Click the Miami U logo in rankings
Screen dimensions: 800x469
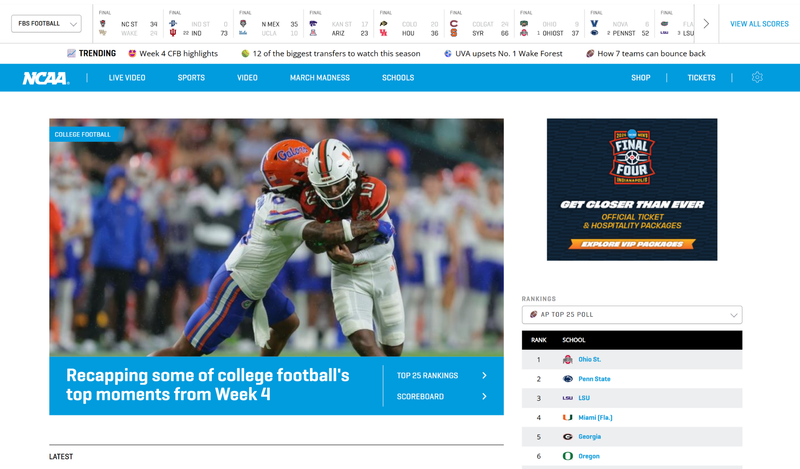pos(567,417)
